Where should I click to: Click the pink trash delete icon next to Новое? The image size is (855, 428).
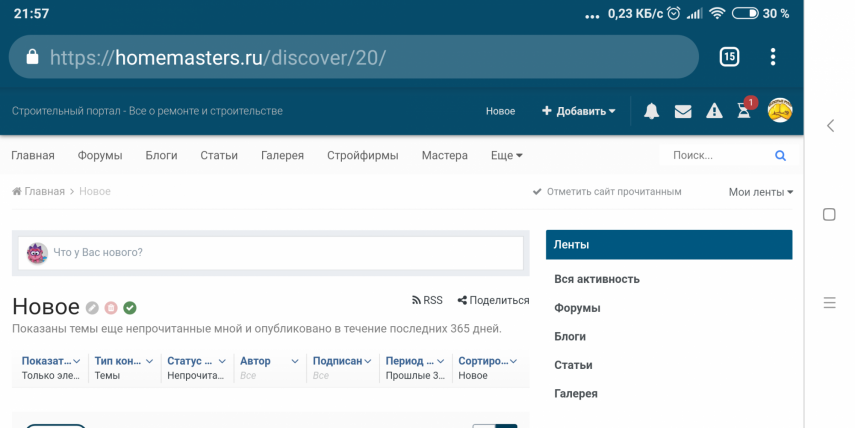[111, 308]
